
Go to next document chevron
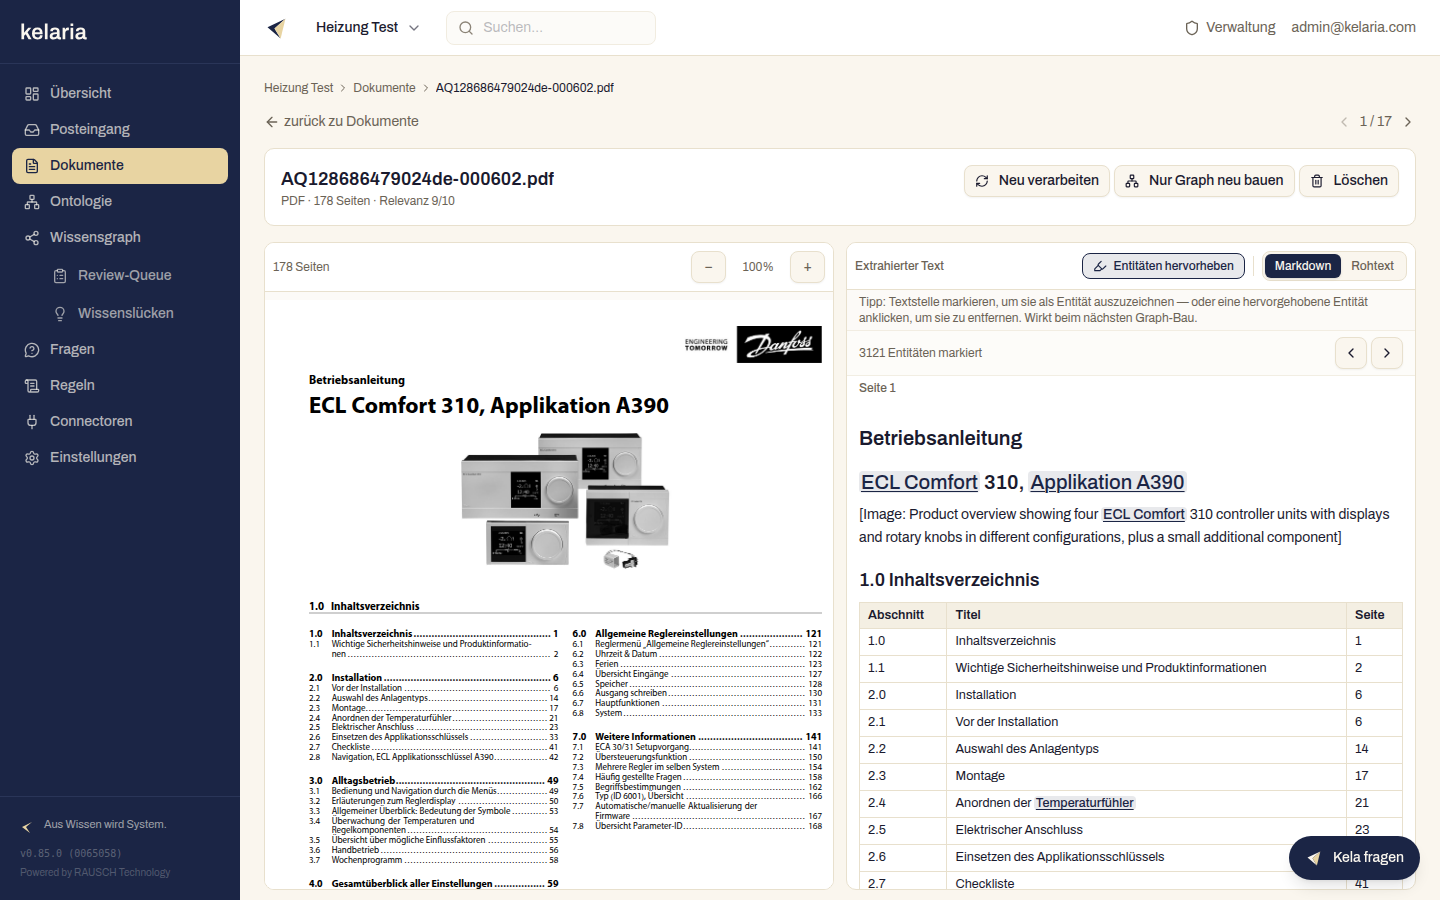[1408, 122]
